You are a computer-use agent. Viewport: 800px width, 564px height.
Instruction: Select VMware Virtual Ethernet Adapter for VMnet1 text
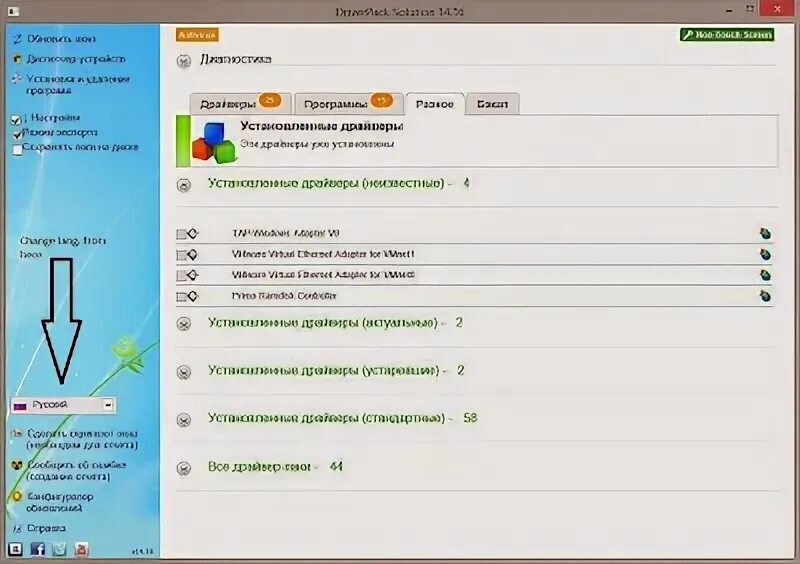click(x=323, y=254)
